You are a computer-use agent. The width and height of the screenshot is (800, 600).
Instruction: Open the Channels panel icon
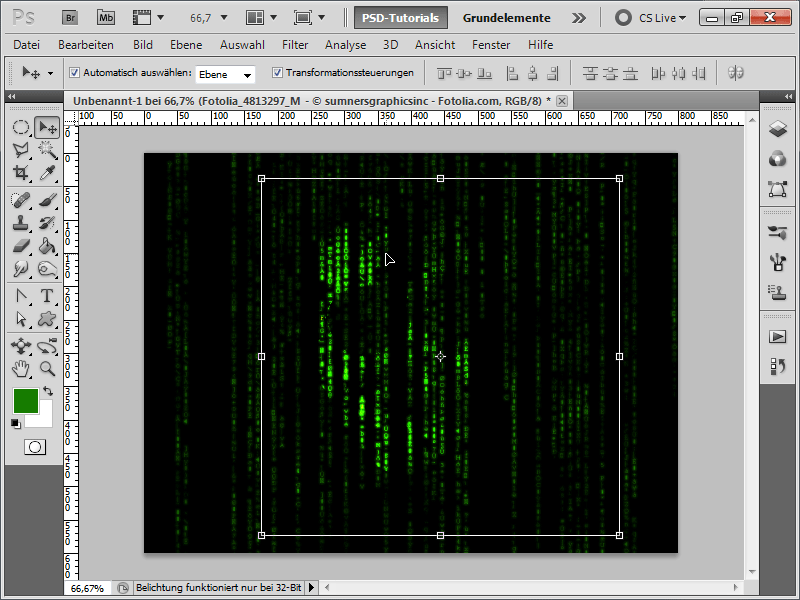(778, 159)
